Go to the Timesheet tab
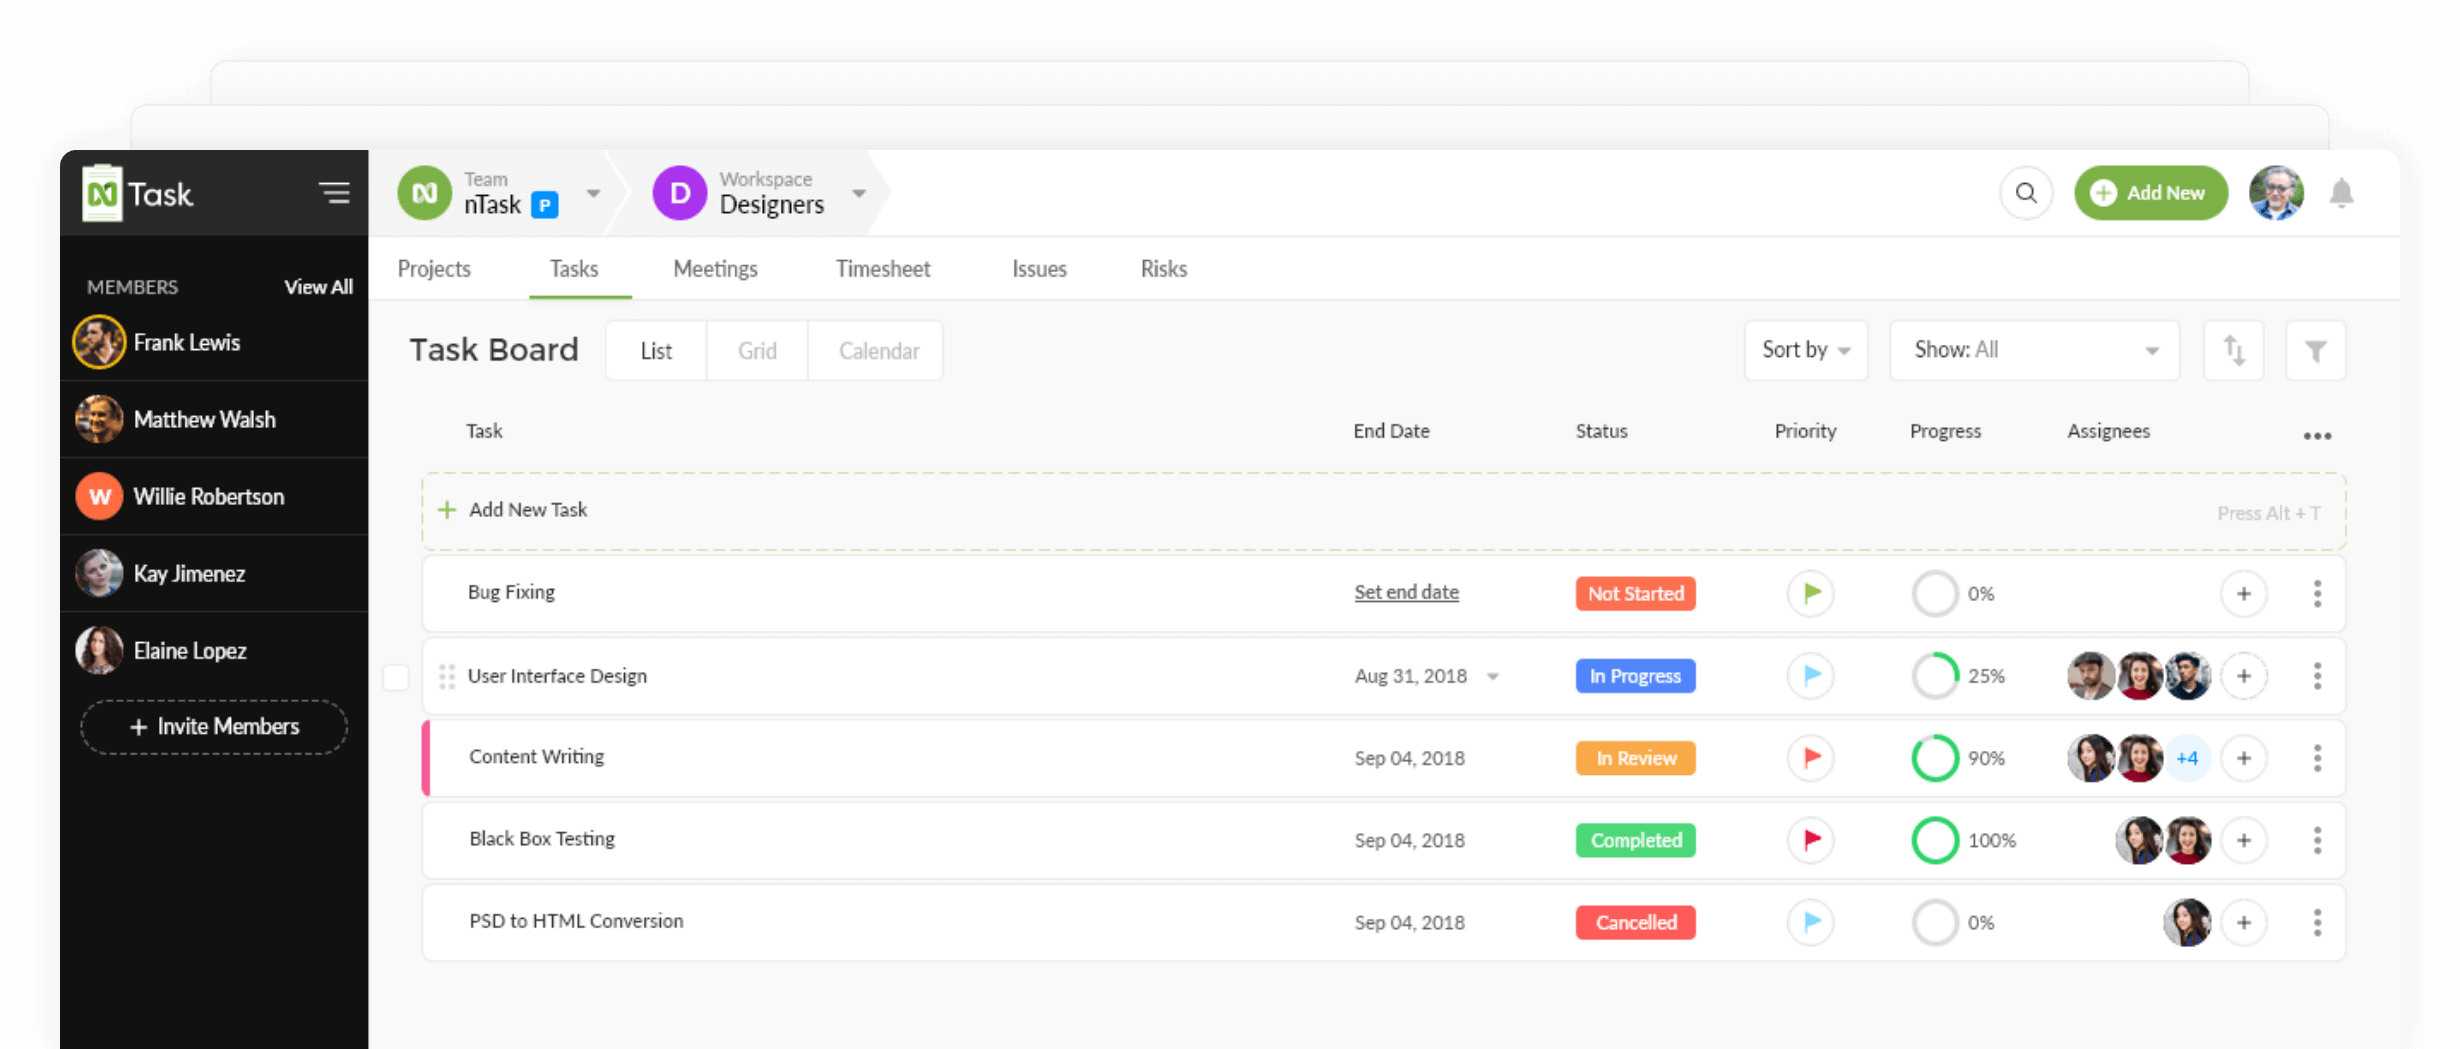This screenshot has height=1049, width=2460. tap(882, 269)
